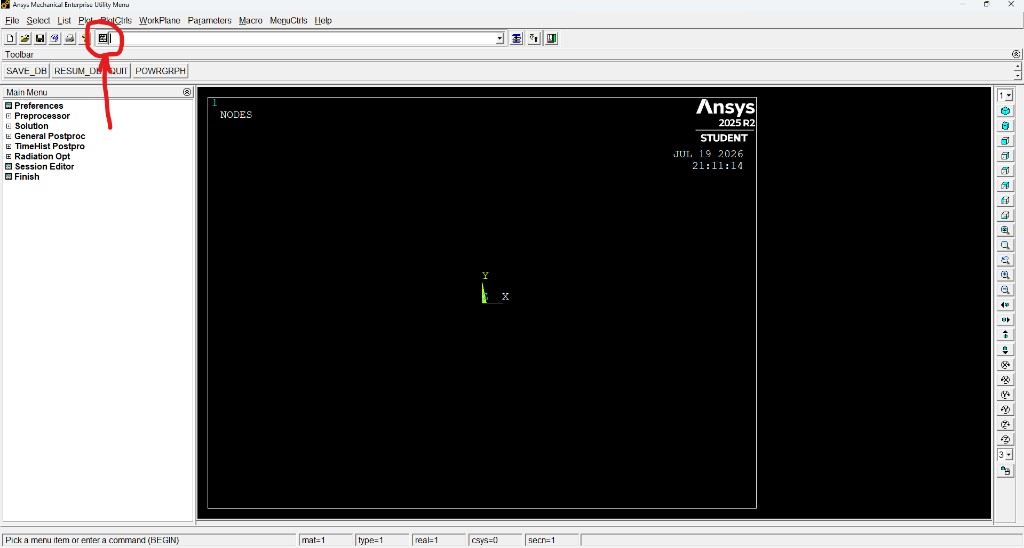This screenshot has height=548, width=1024.
Task: Open the Pan-Zoom-Rotate dialog icon
Action: (x=55, y=39)
